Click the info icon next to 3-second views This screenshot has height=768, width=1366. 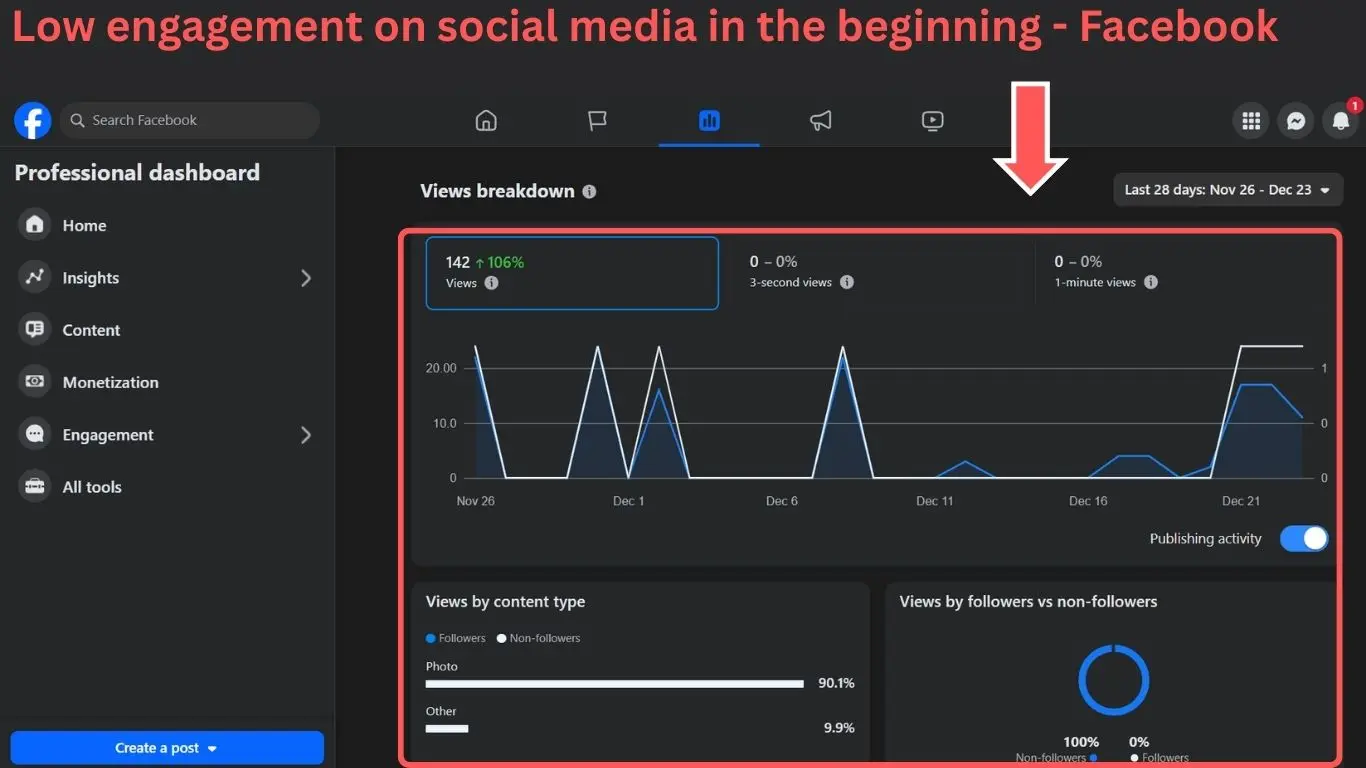tap(847, 282)
